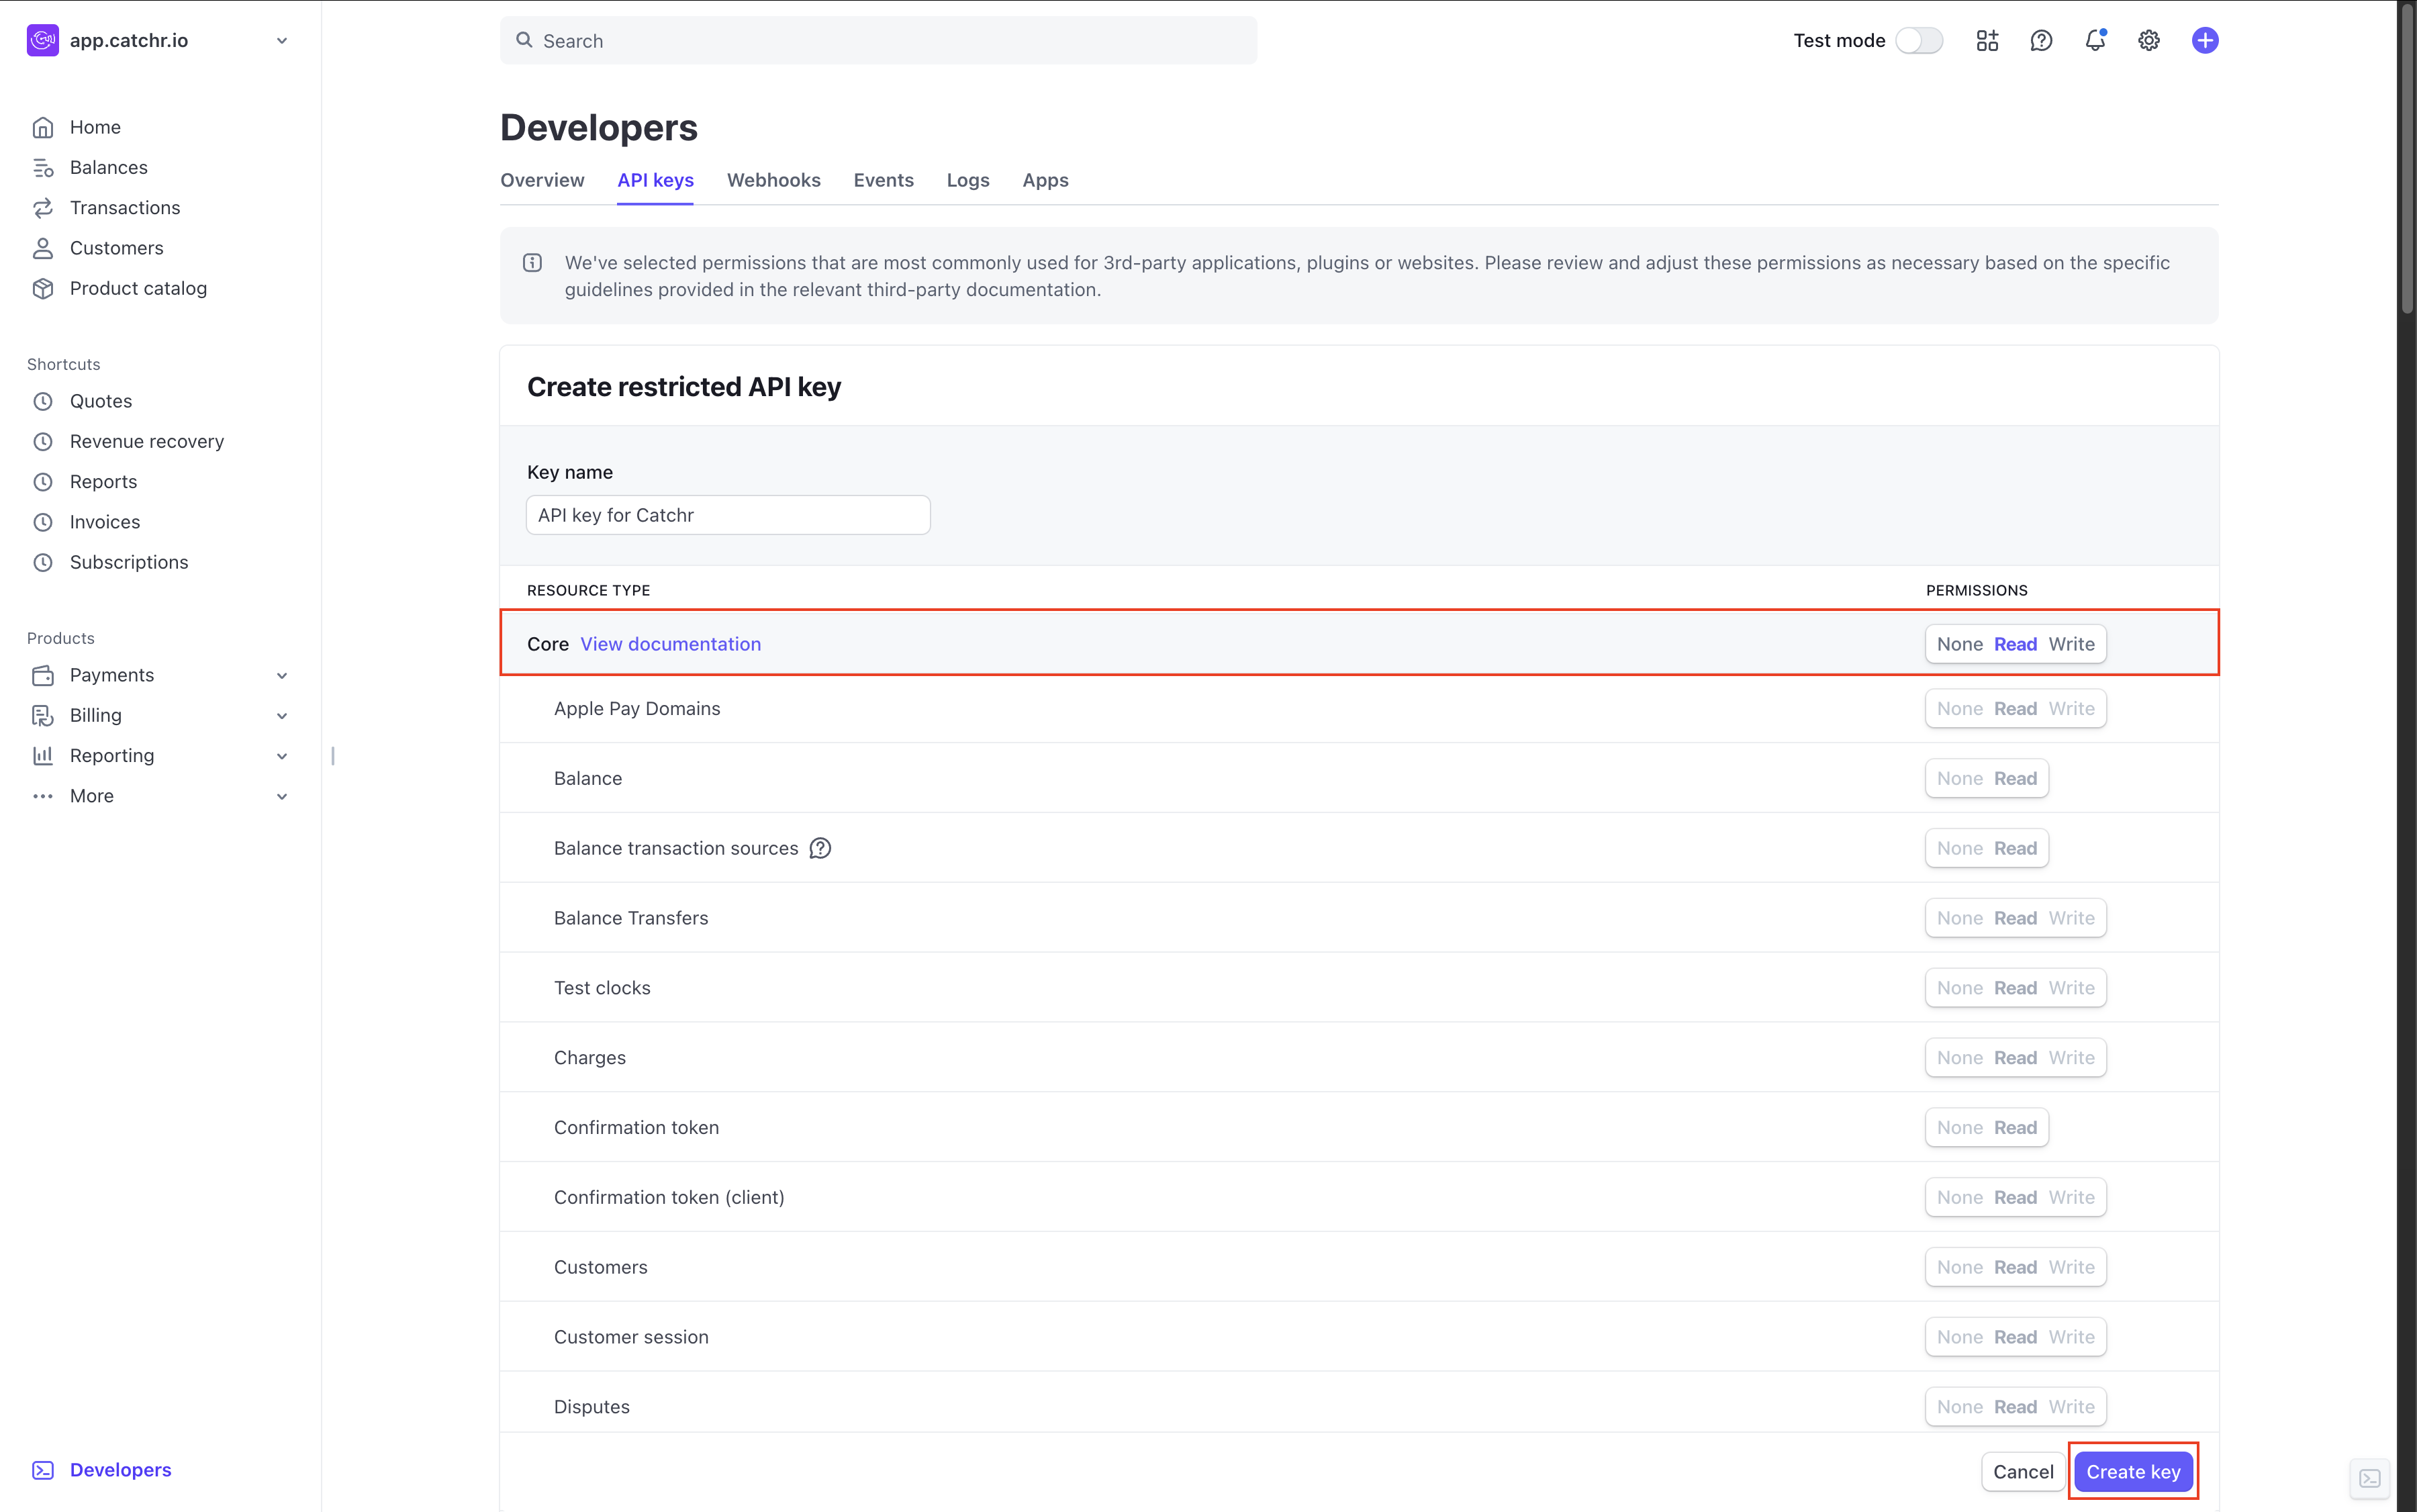Viewport: 2417px width, 1512px height.
Task: Click the page vertical scrollbar
Action: [2406, 160]
